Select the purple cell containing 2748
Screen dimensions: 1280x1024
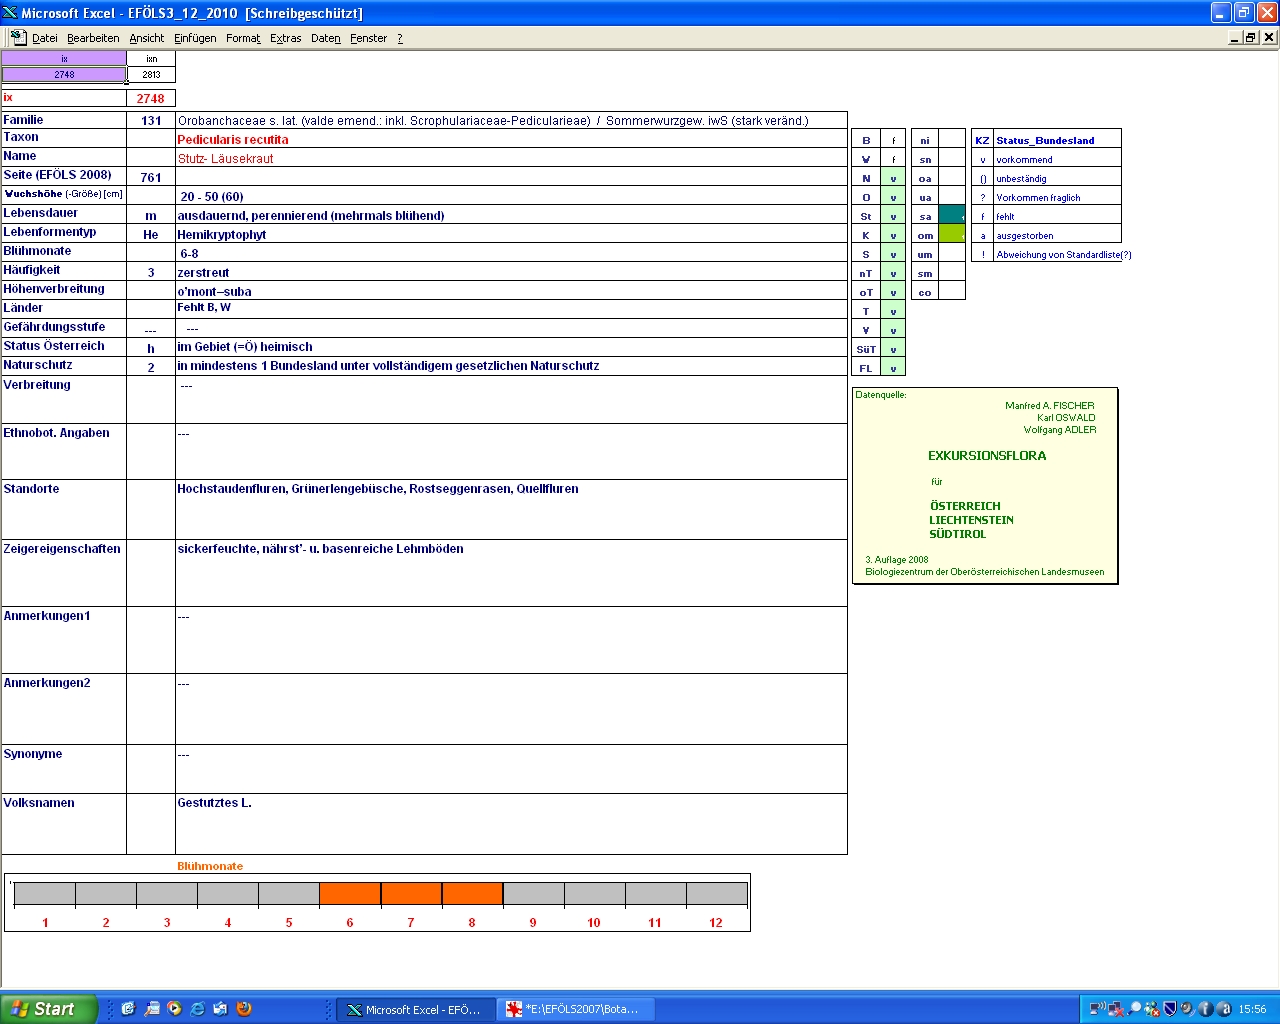pos(64,74)
